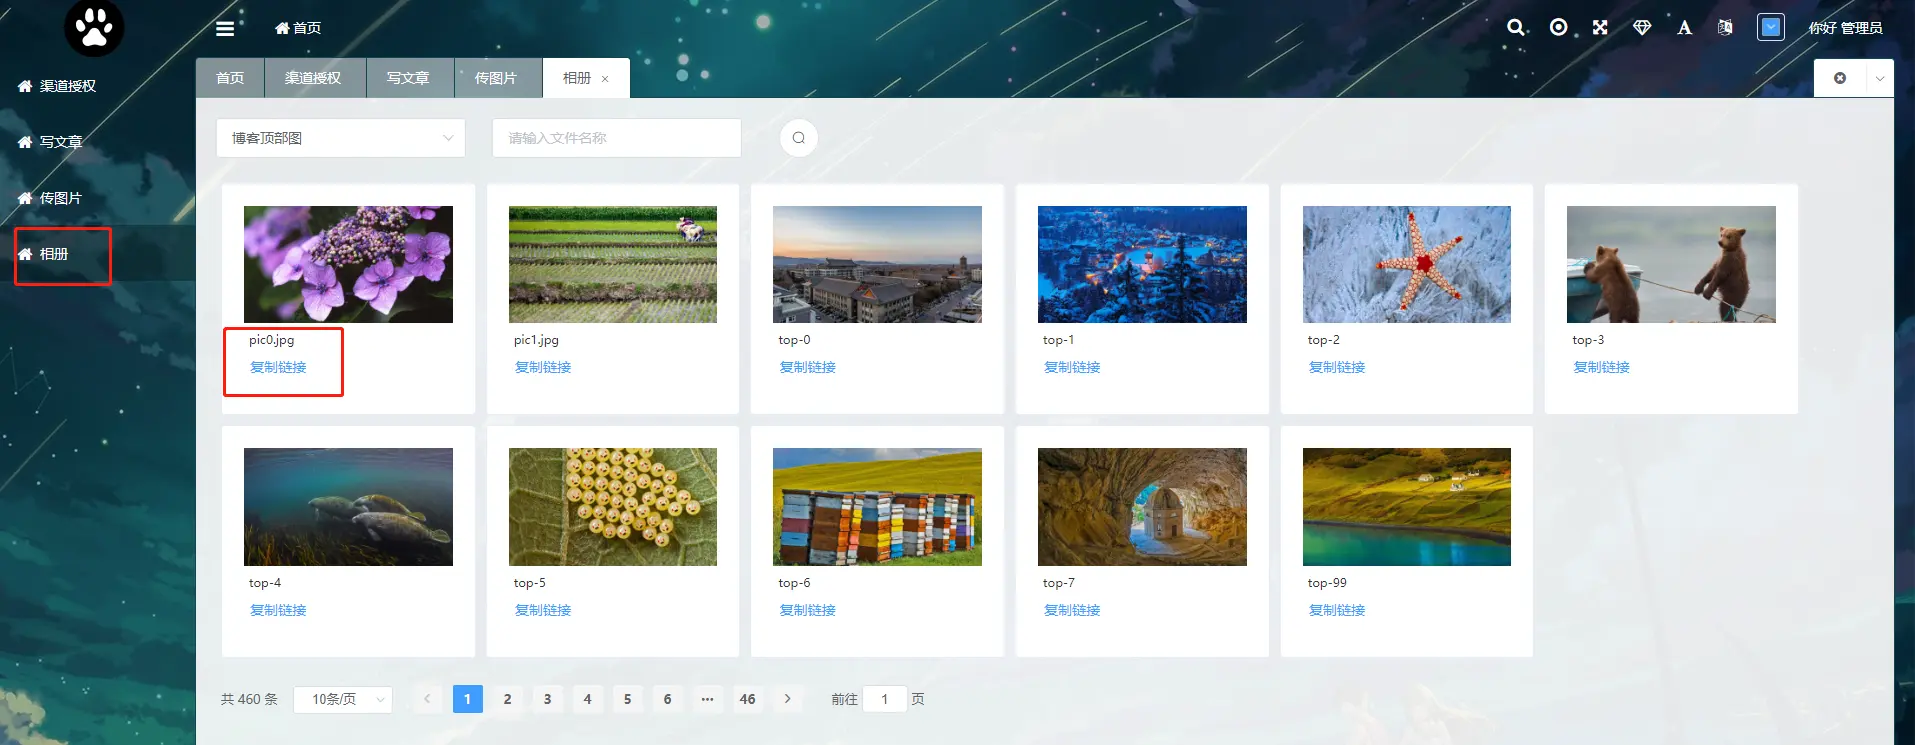
Task: Focus the 前往 page jump input
Action: [885, 699]
